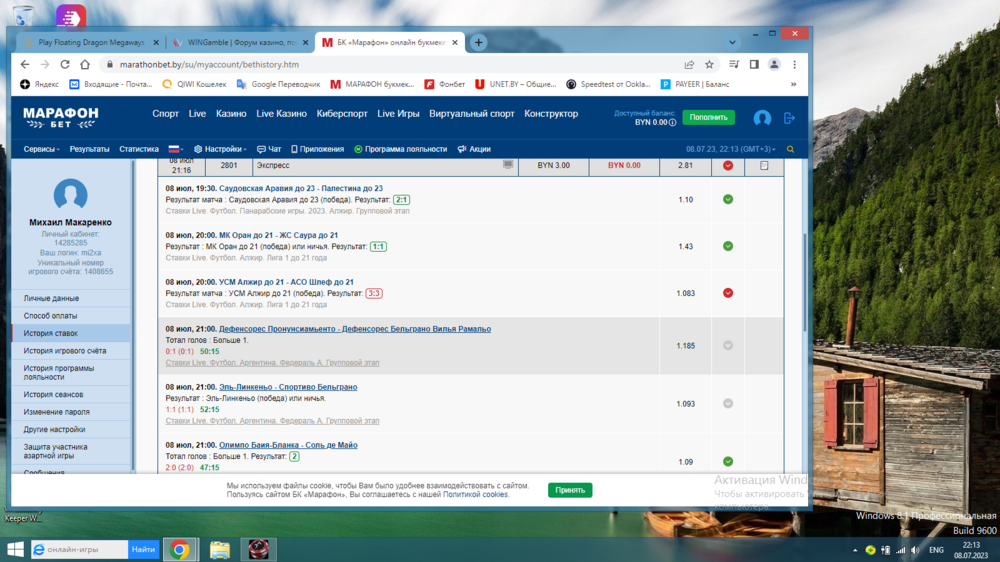Reload the page using the browser refresh icon
The width and height of the screenshot is (1000, 562).
tap(65, 64)
